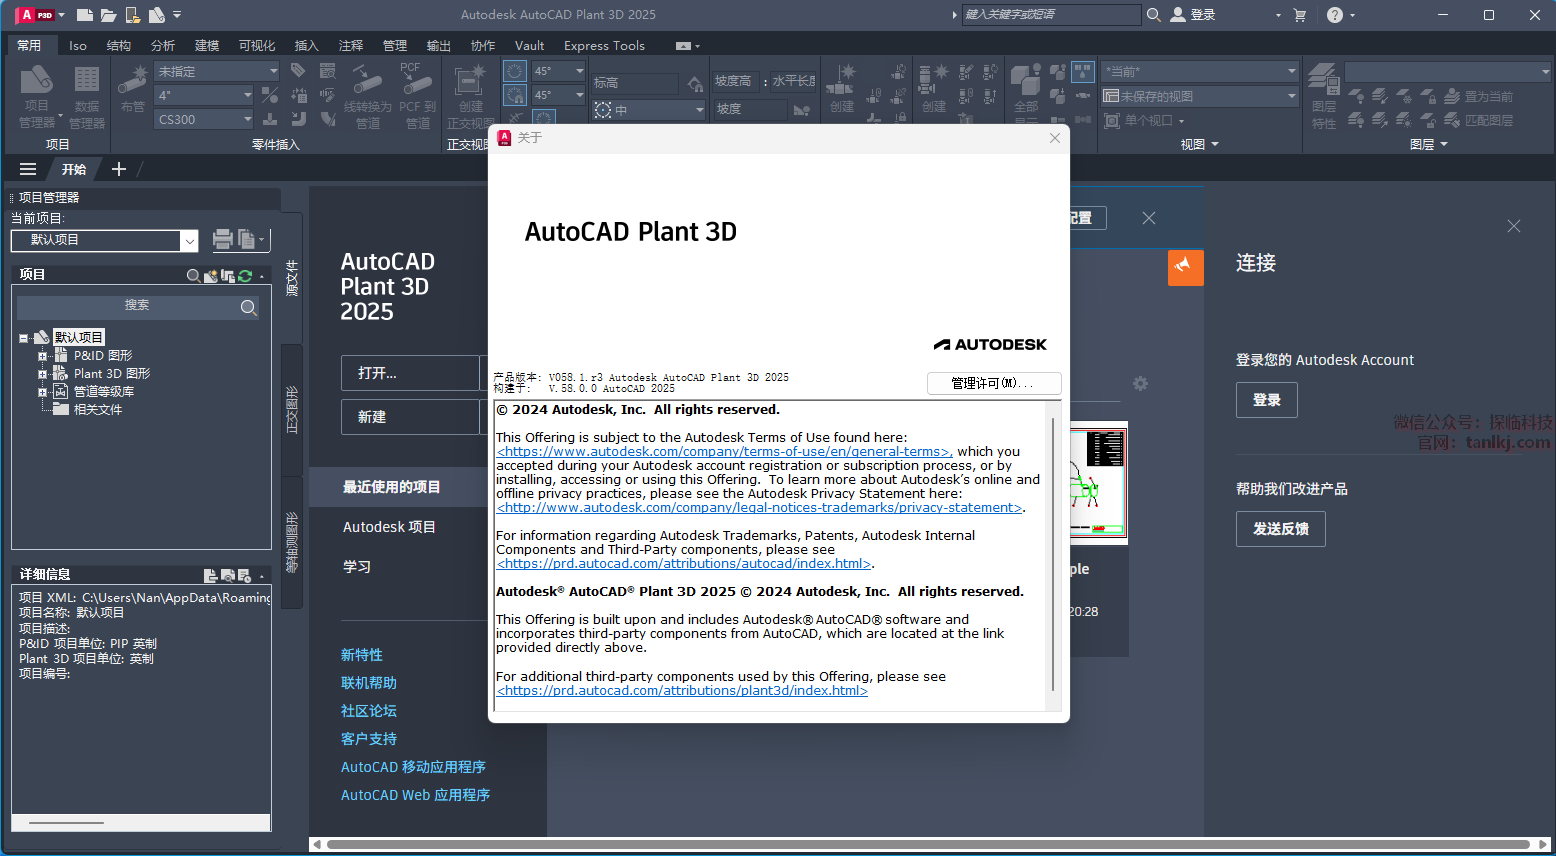Click the Open folder icon in quick access toolbar
This screenshot has height=856, width=1556.
pos(109,15)
